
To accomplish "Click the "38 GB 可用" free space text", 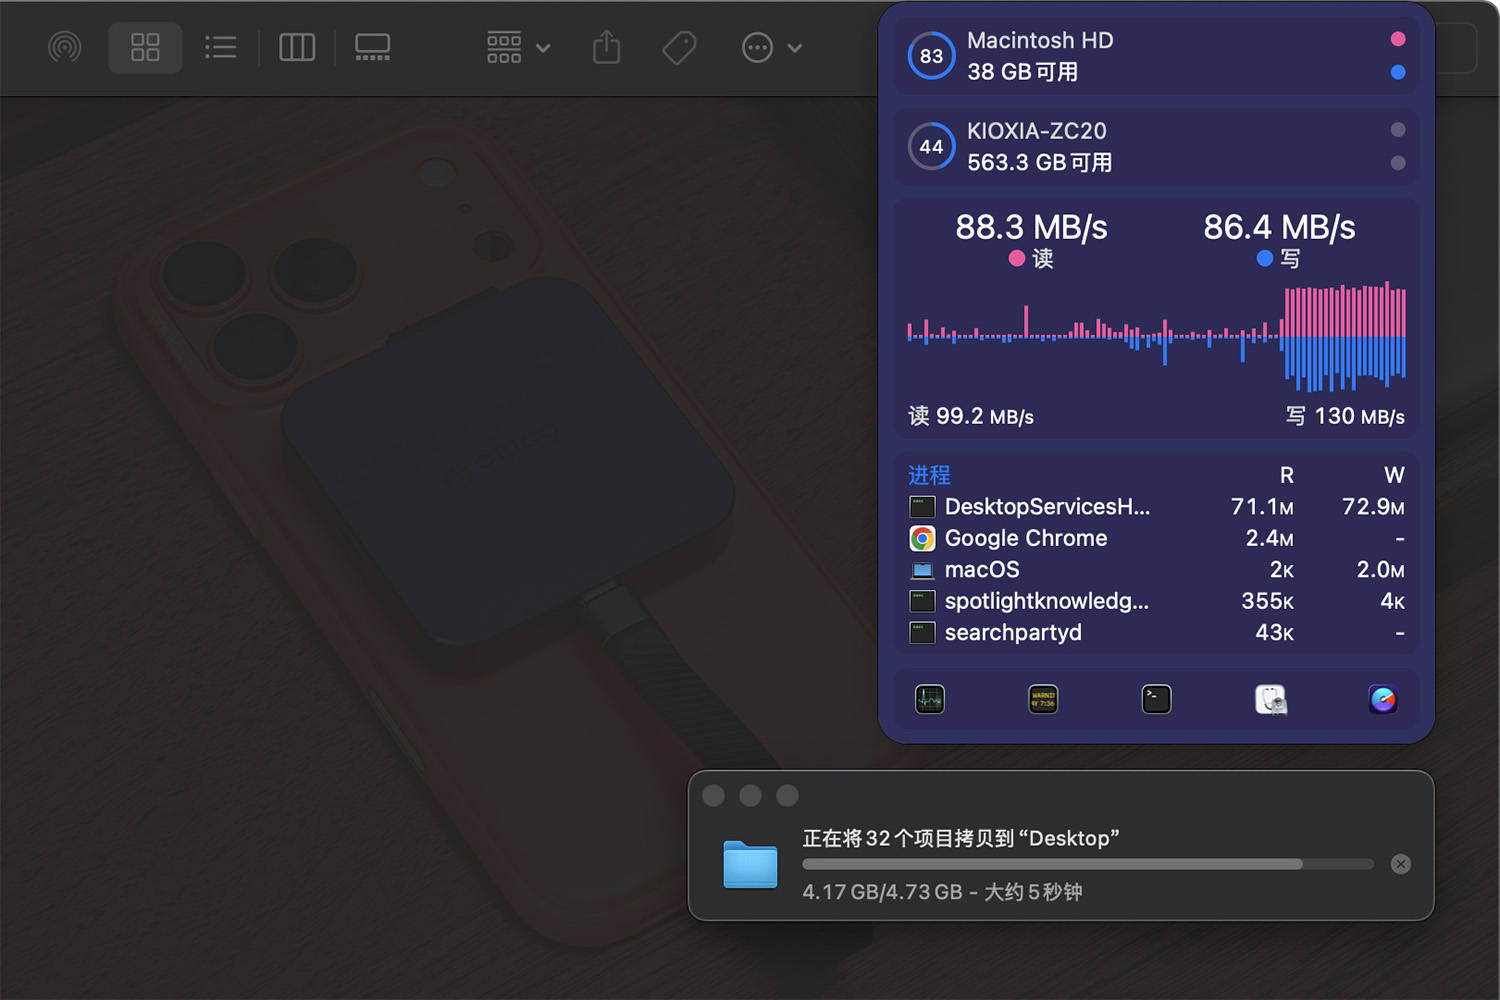I will (1022, 72).
